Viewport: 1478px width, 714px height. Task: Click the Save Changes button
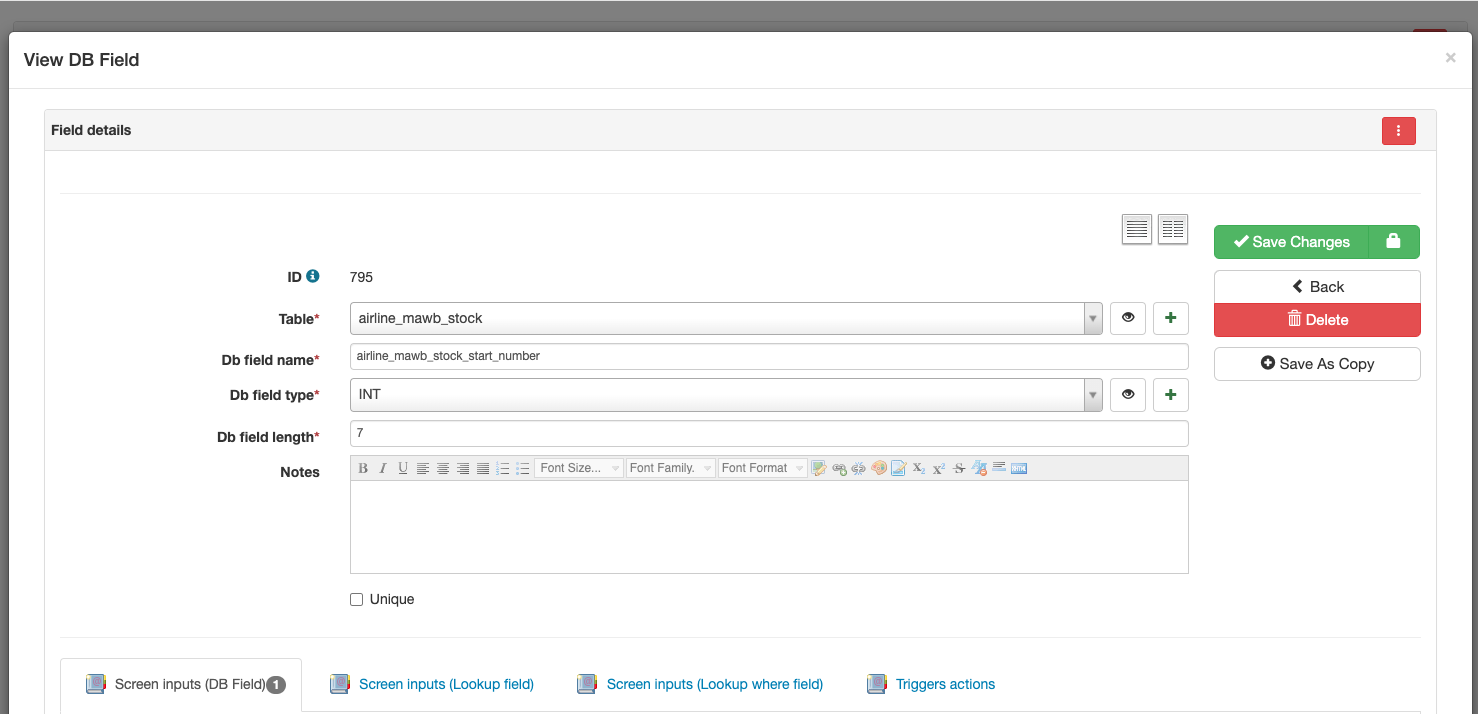tap(1291, 242)
